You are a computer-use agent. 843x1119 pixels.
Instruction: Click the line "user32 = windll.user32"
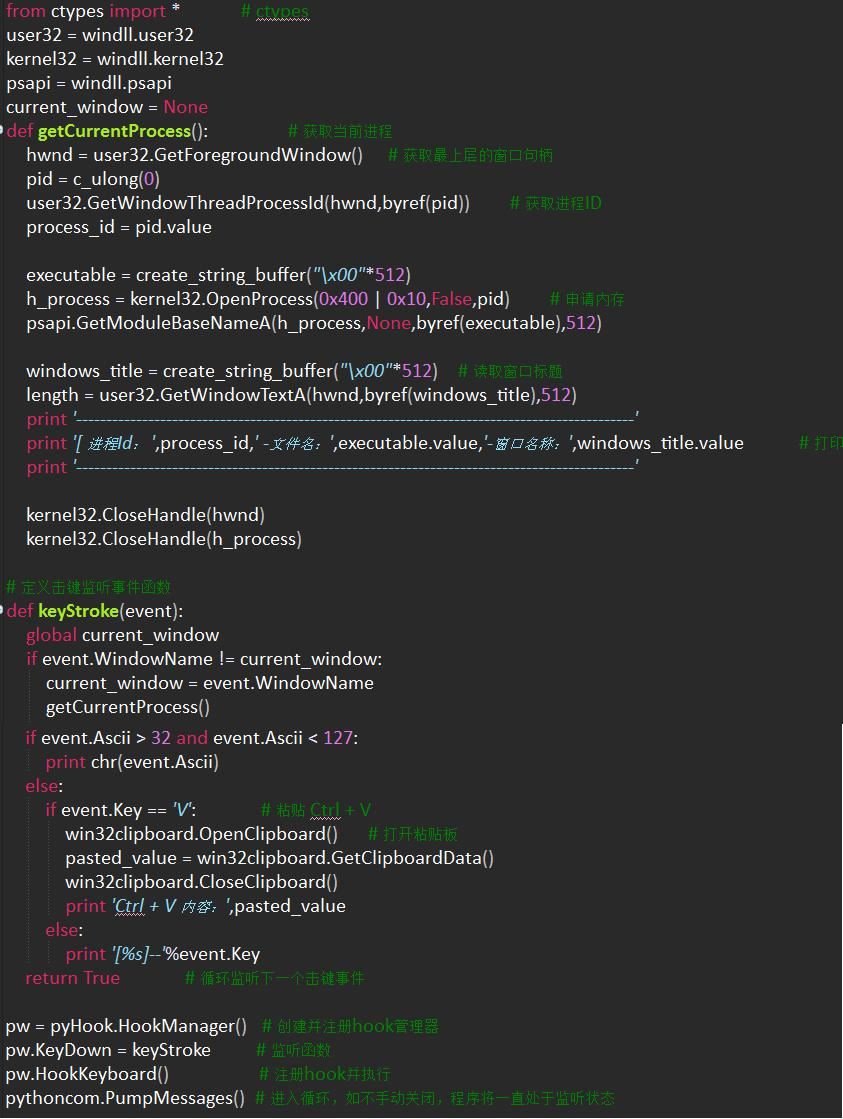point(100,35)
